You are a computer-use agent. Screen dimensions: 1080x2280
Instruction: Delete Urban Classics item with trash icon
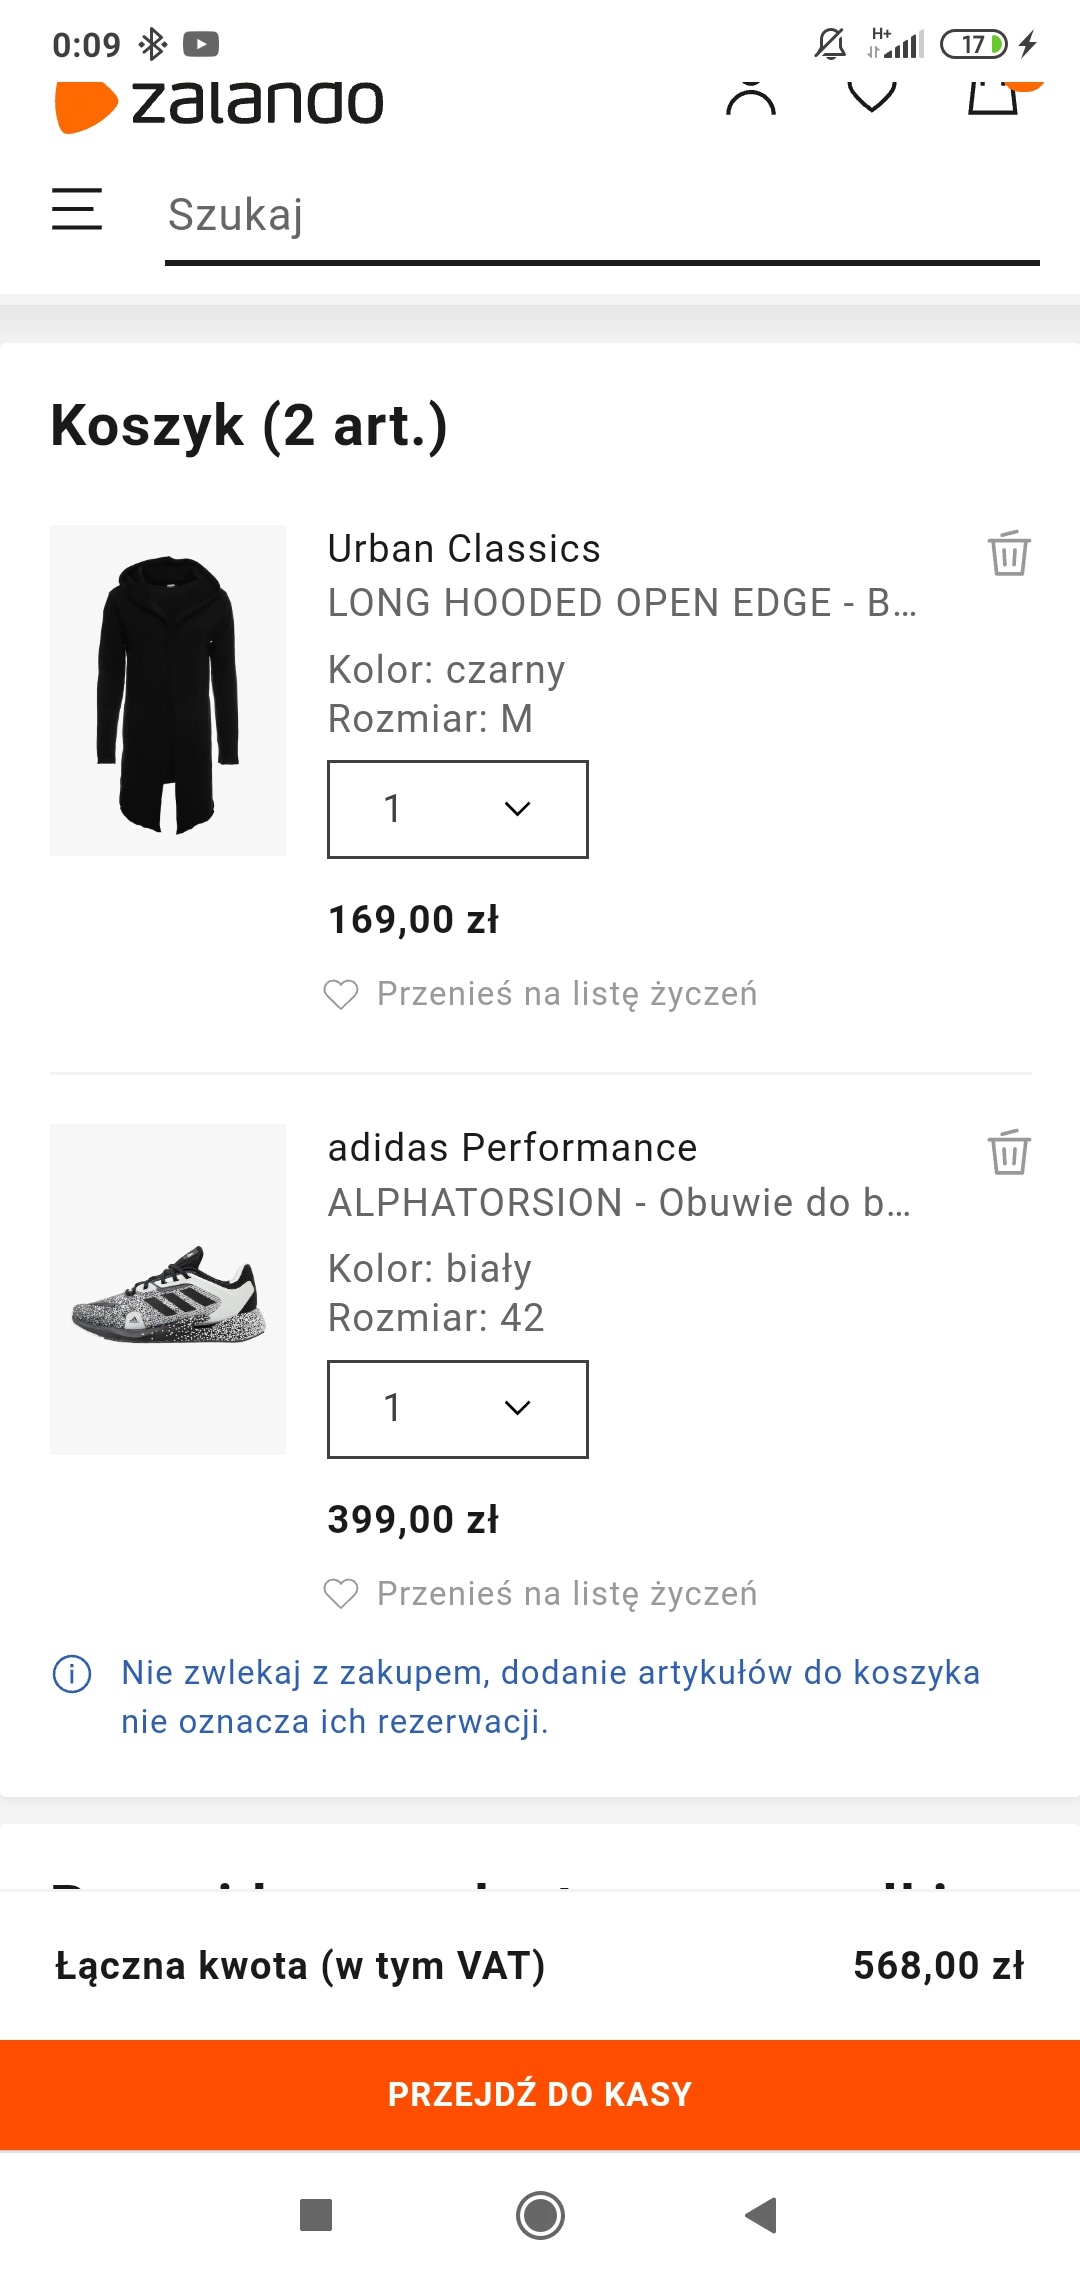pos(1009,553)
